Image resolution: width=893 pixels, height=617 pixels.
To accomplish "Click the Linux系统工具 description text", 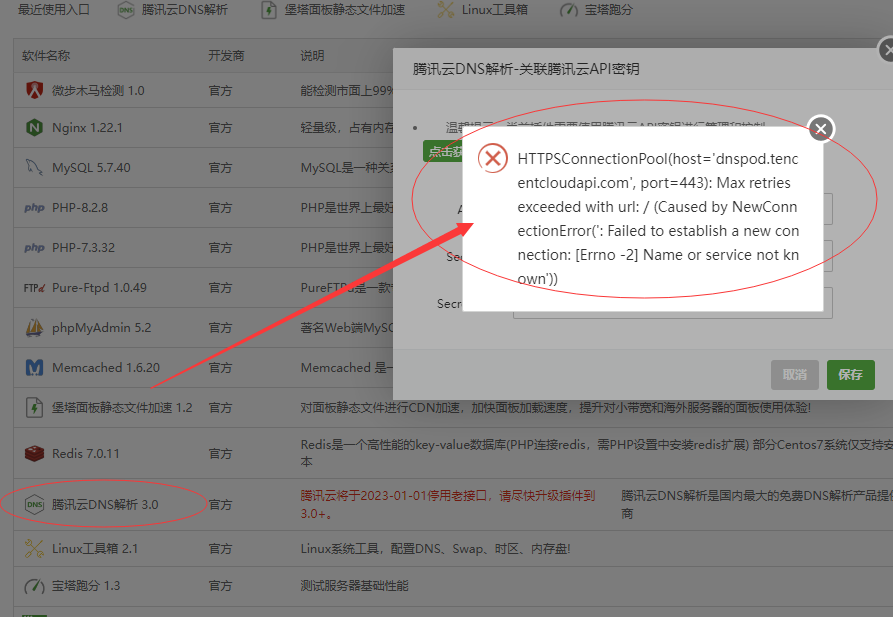I will tap(435, 549).
